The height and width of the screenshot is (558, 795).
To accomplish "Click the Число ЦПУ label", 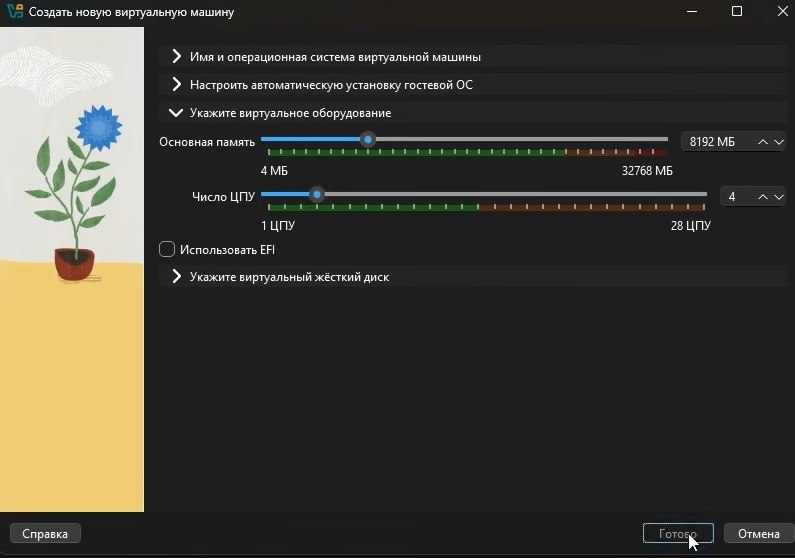I will [x=223, y=197].
